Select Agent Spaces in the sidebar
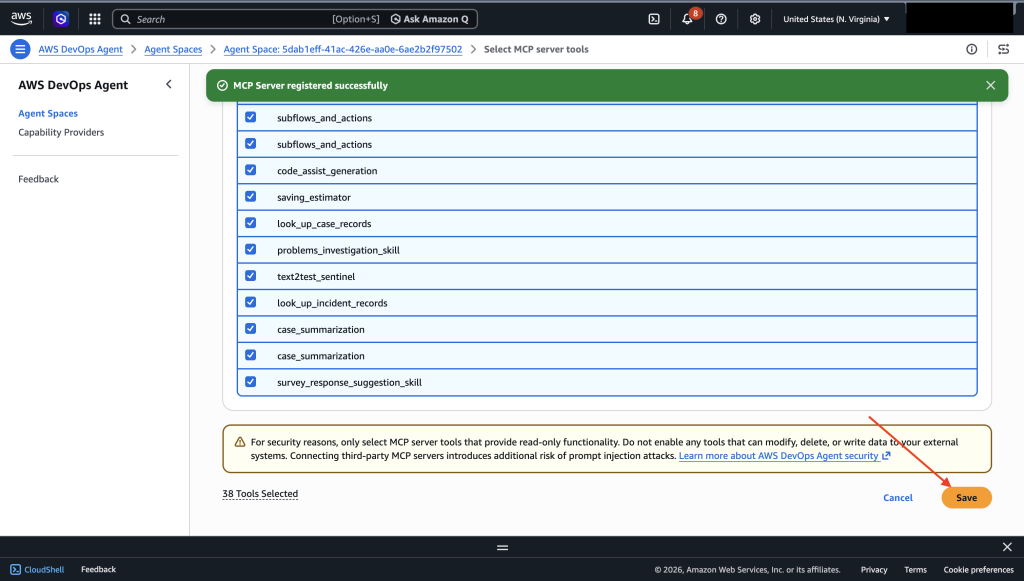 point(48,113)
